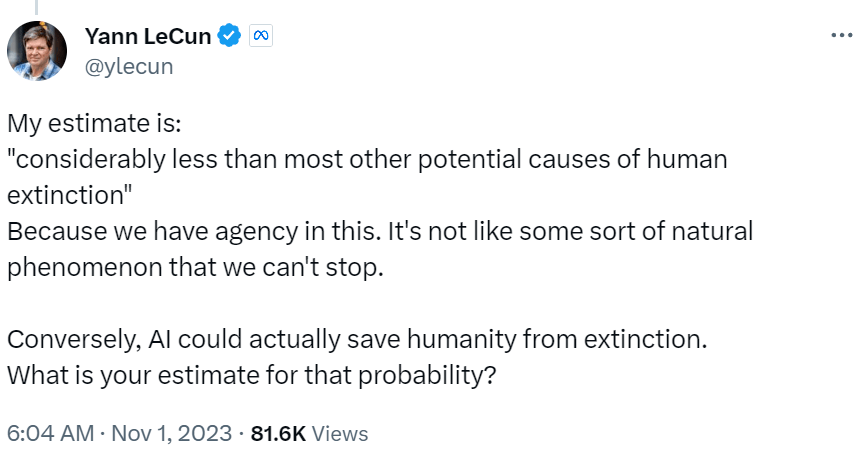Image resolution: width=861 pixels, height=453 pixels.
Task: Click the blue verified checkmark badge
Action: click(x=231, y=37)
